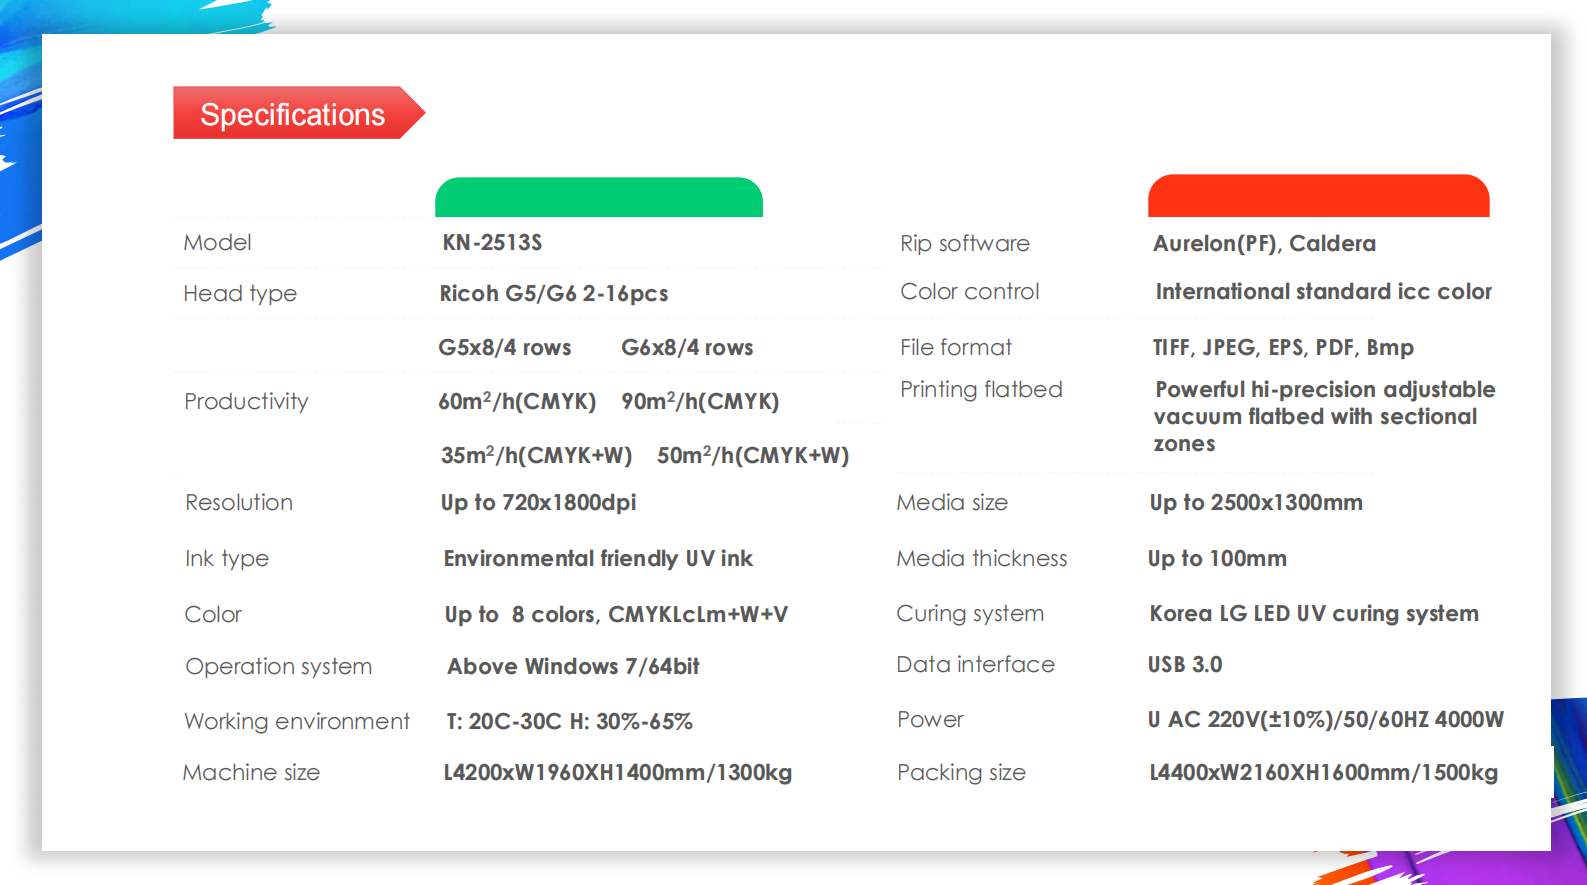
Task: Click the Packing size label
Action: [x=961, y=773]
